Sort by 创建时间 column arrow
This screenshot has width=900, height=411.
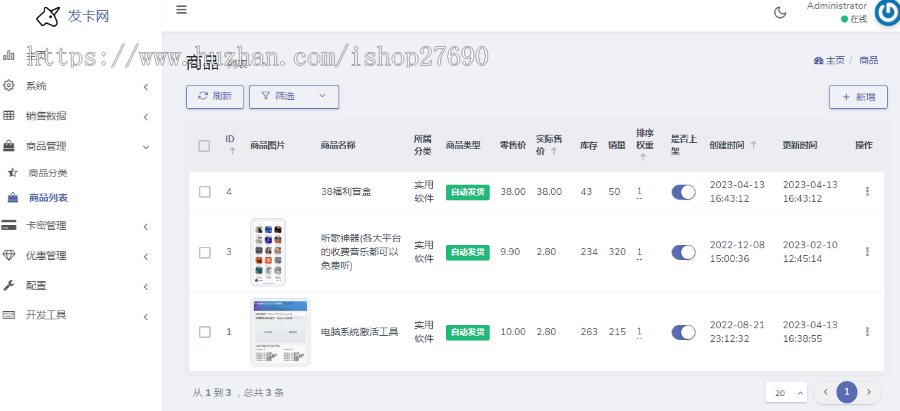point(753,145)
